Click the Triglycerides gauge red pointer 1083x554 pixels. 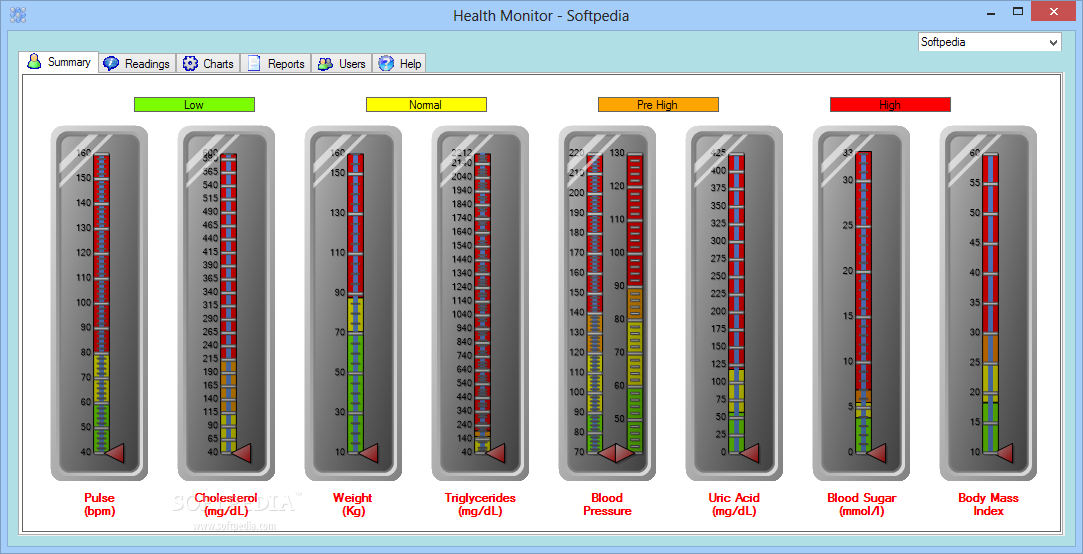[497, 452]
